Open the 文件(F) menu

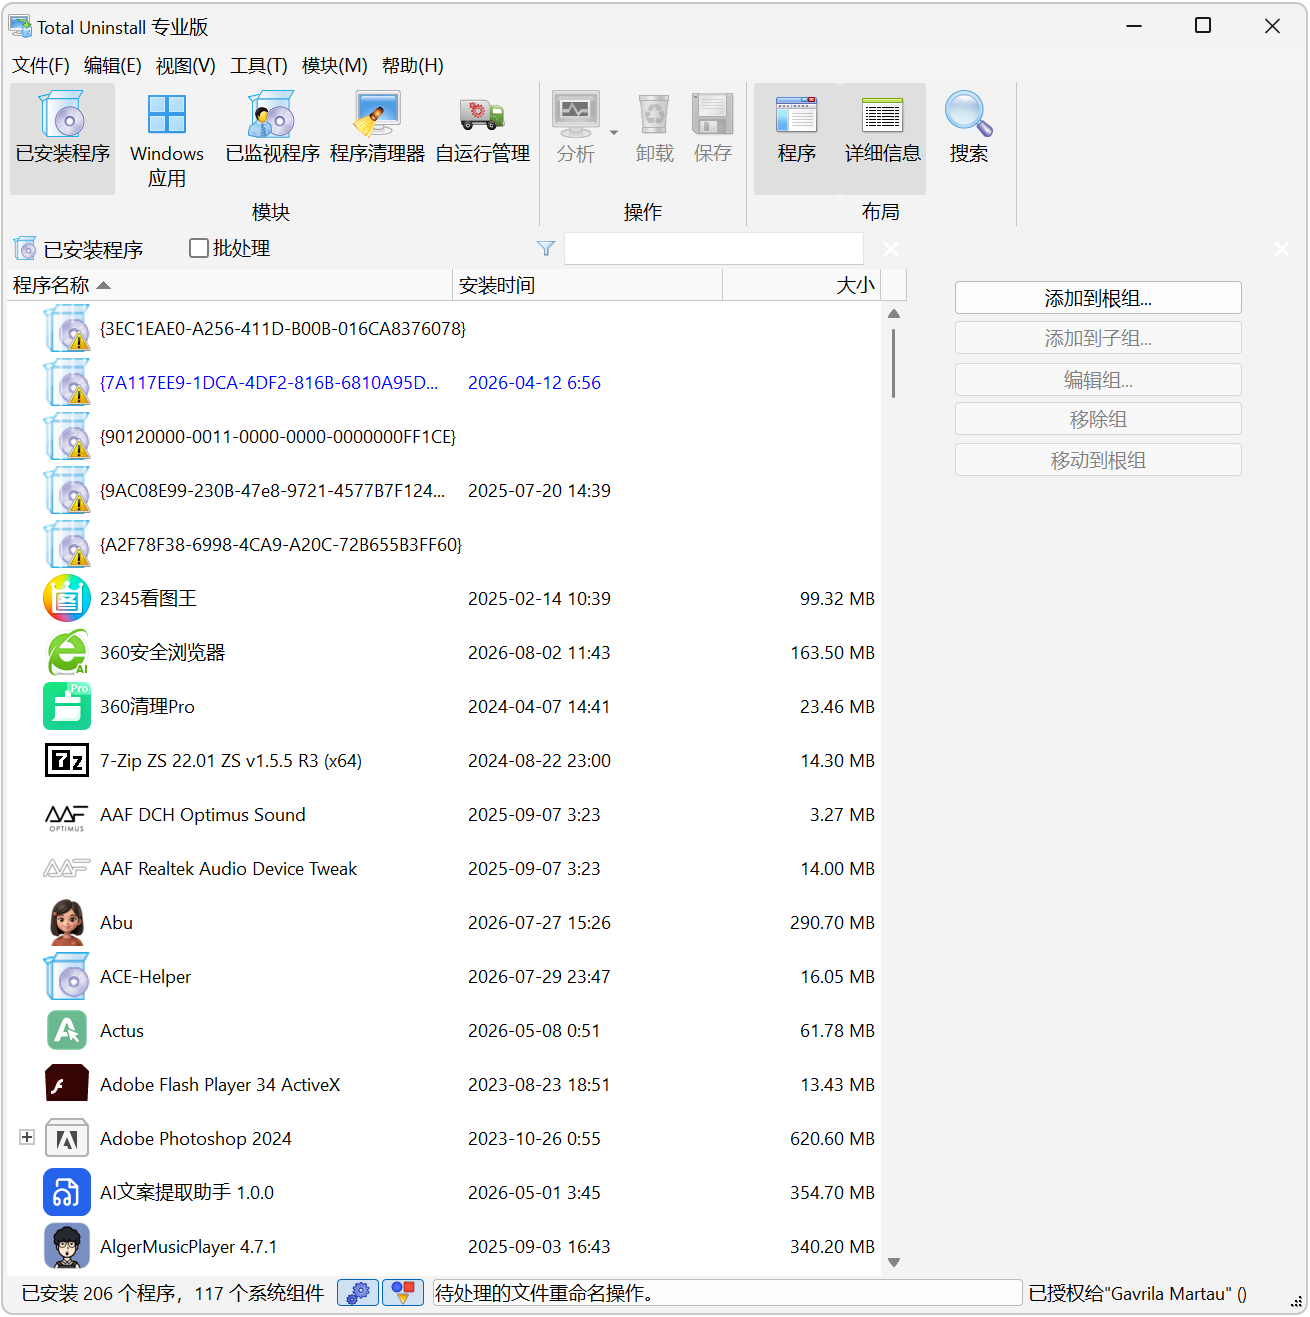pos(41,65)
